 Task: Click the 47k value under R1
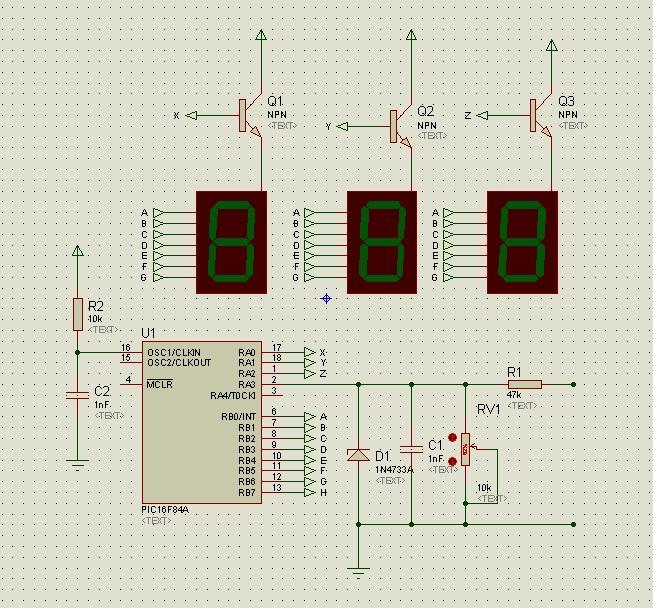pos(514,395)
